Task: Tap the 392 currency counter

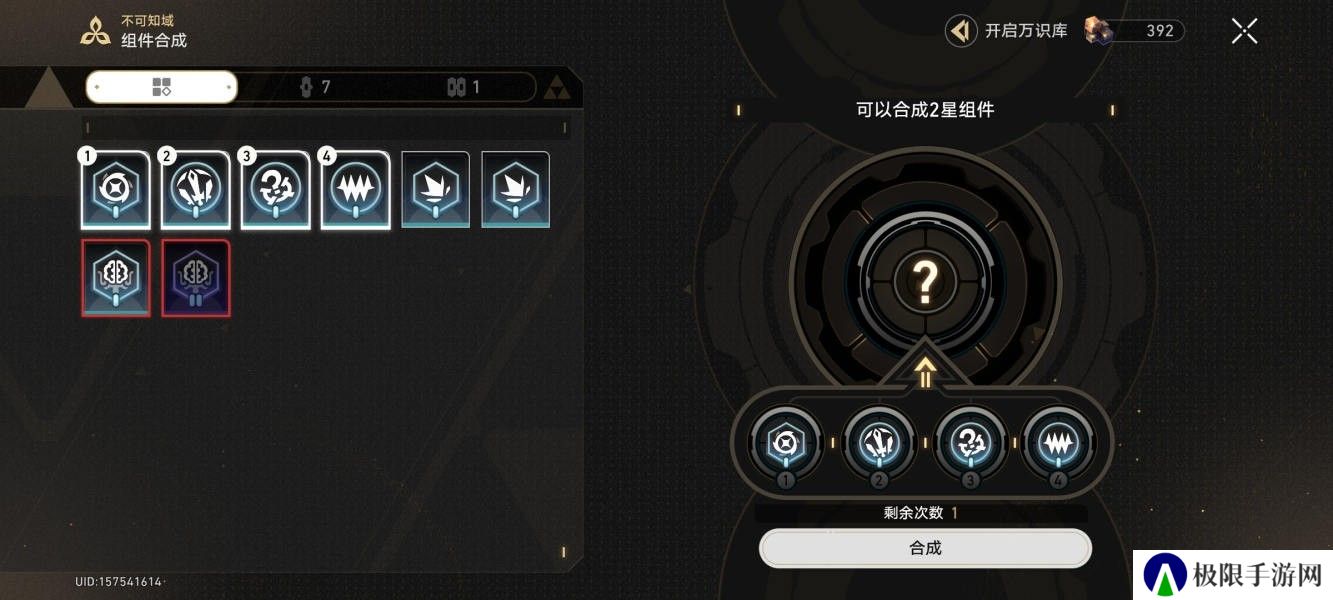Action: [x=1135, y=31]
